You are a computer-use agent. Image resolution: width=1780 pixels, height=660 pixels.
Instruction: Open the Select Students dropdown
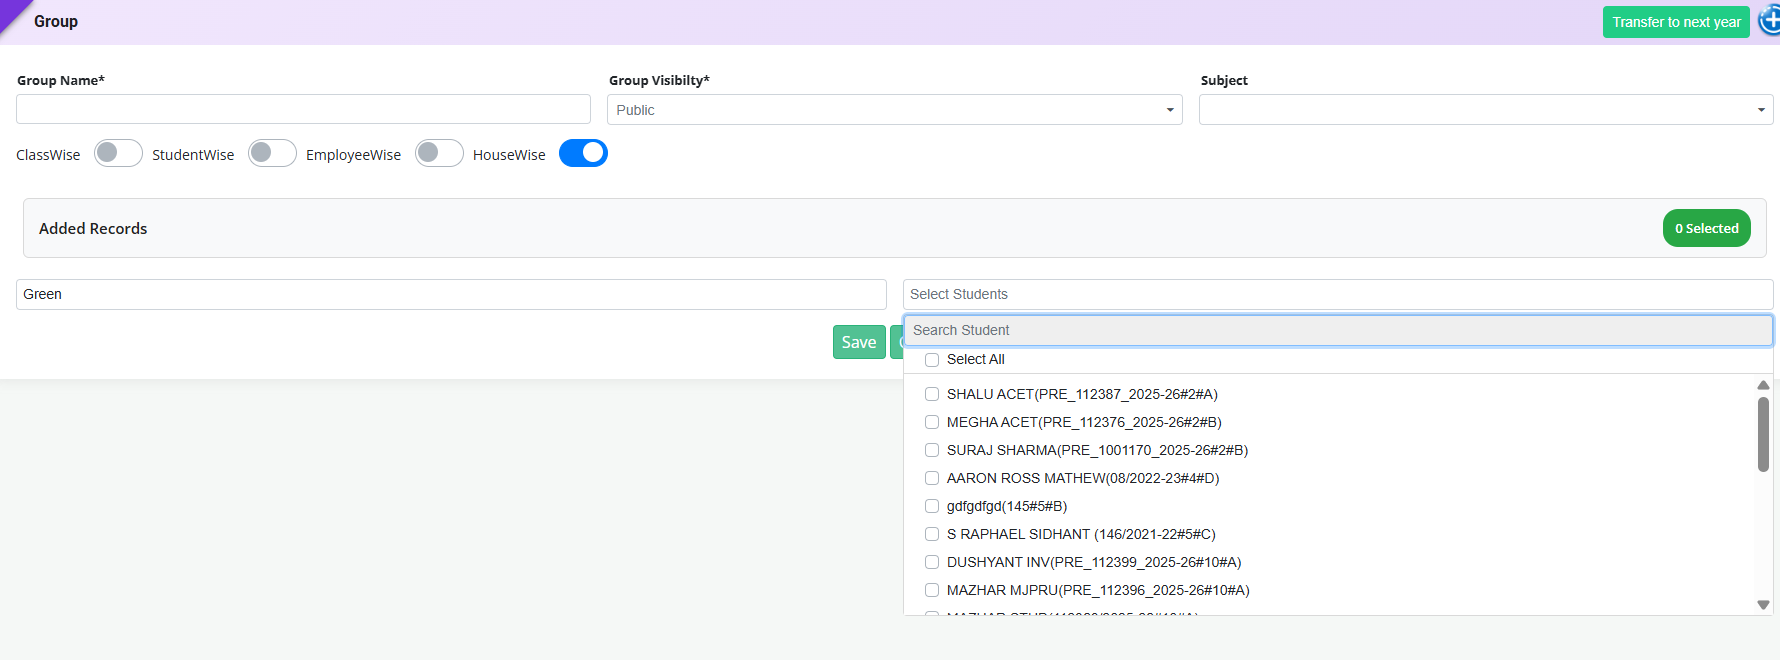coord(1338,294)
